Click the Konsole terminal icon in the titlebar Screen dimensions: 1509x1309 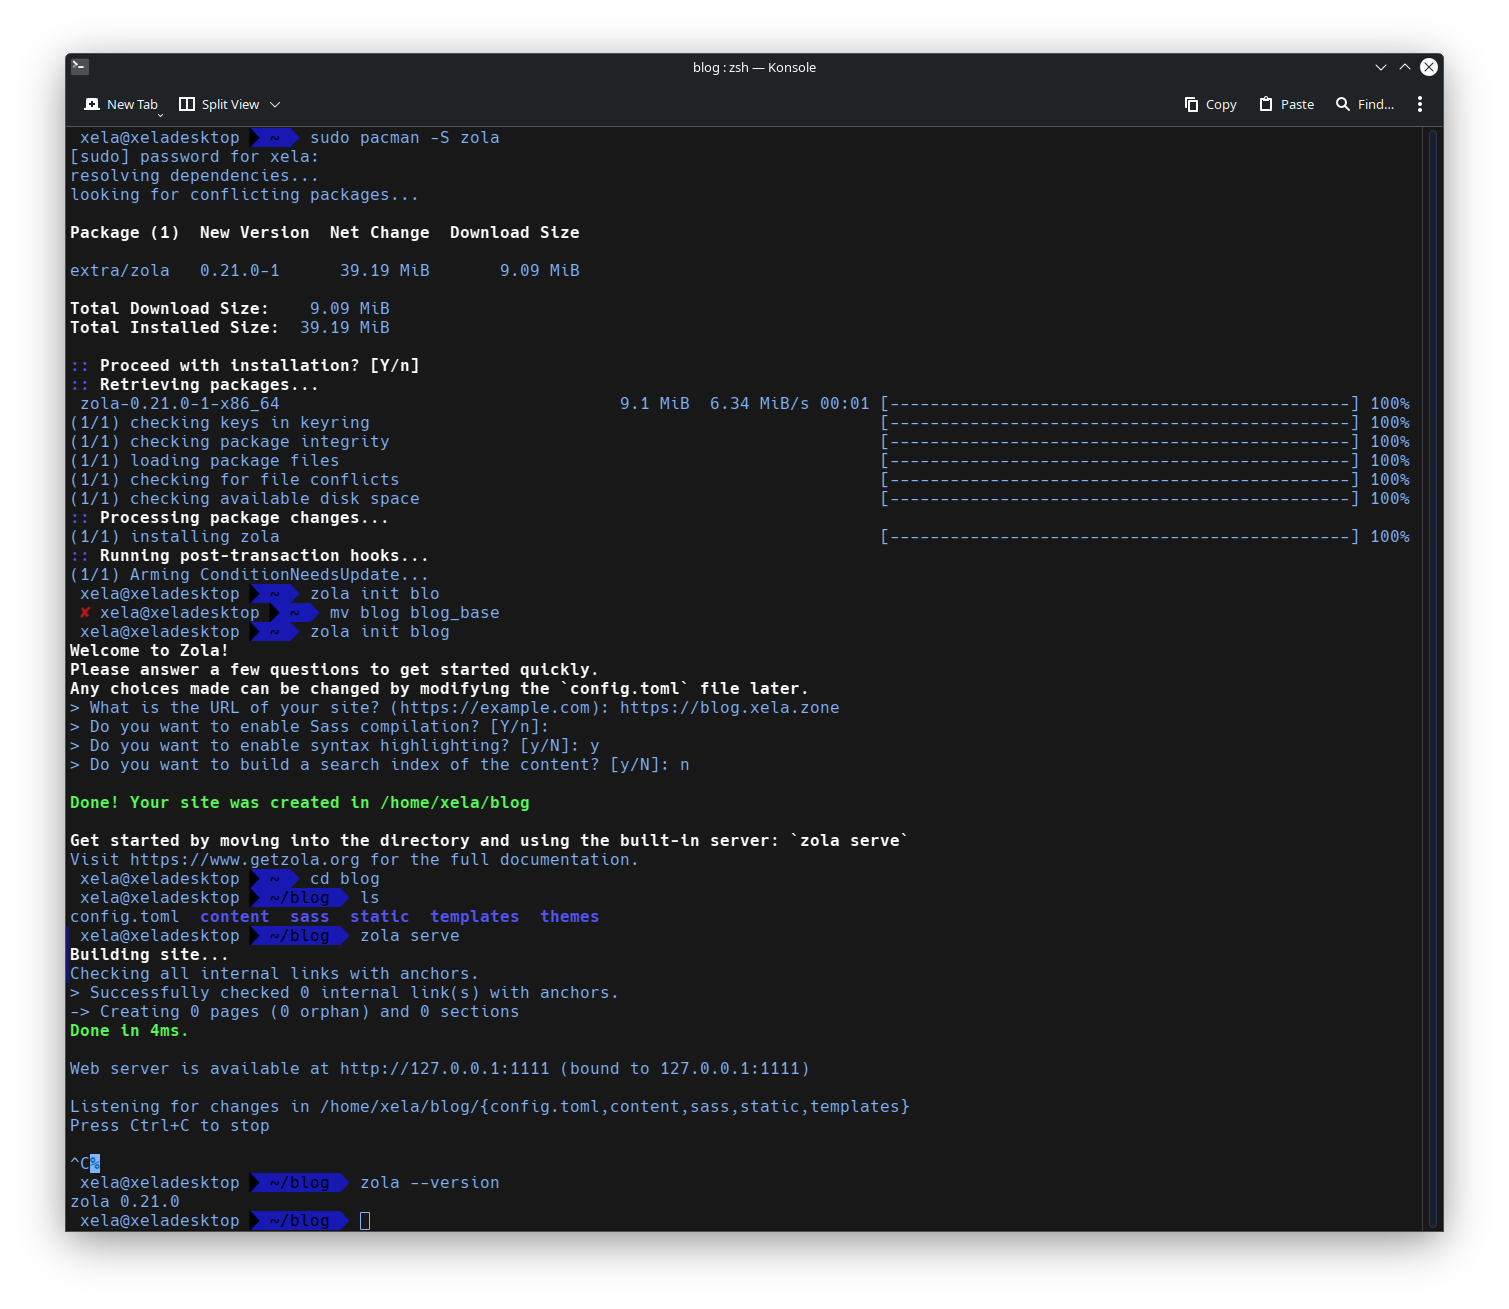point(79,66)
